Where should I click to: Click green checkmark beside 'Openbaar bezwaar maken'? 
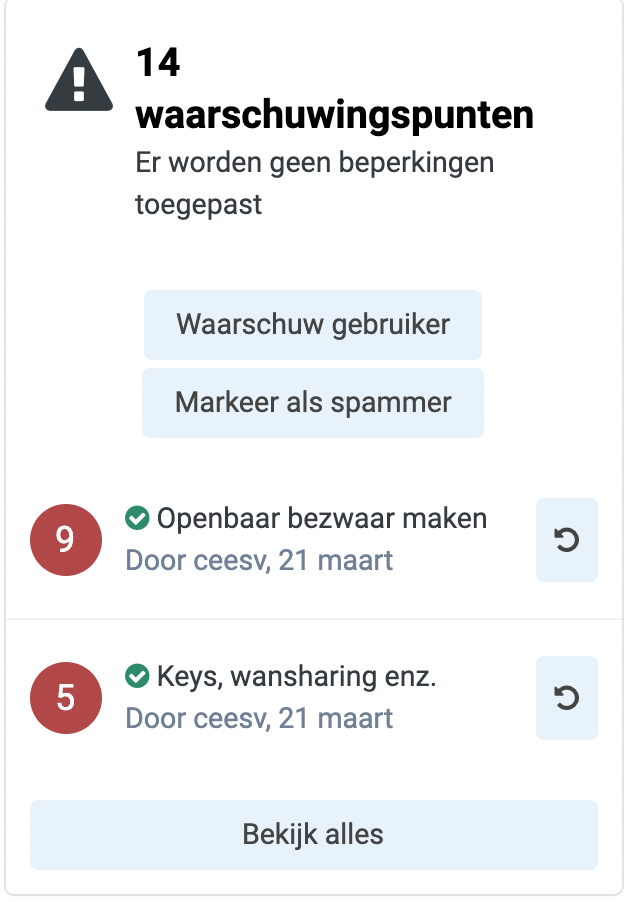(x=137, y=518)
